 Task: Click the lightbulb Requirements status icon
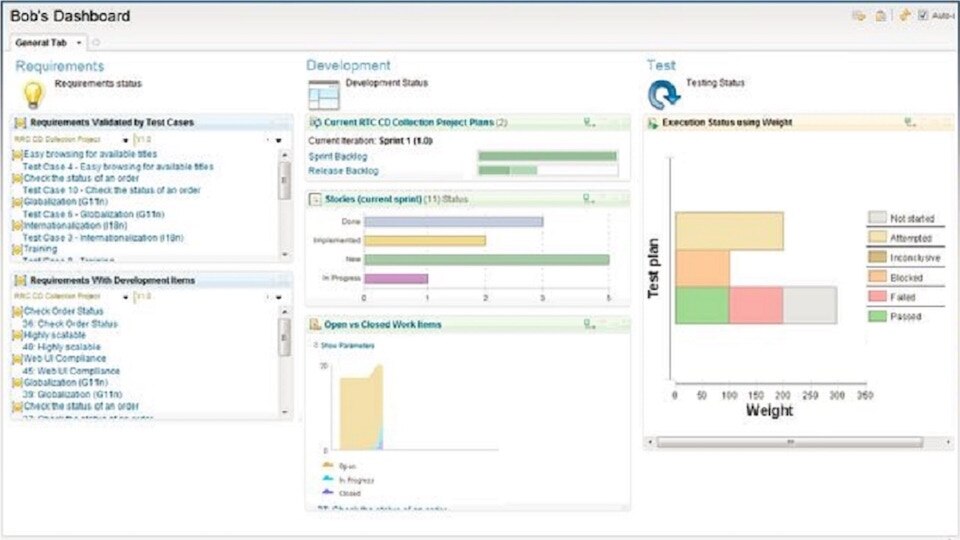pyautogui.click(x=33, y=94)
